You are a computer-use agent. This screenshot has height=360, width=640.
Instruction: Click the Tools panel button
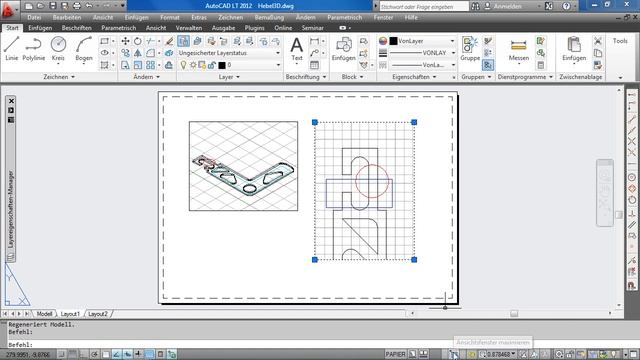(x=620, y=41)
